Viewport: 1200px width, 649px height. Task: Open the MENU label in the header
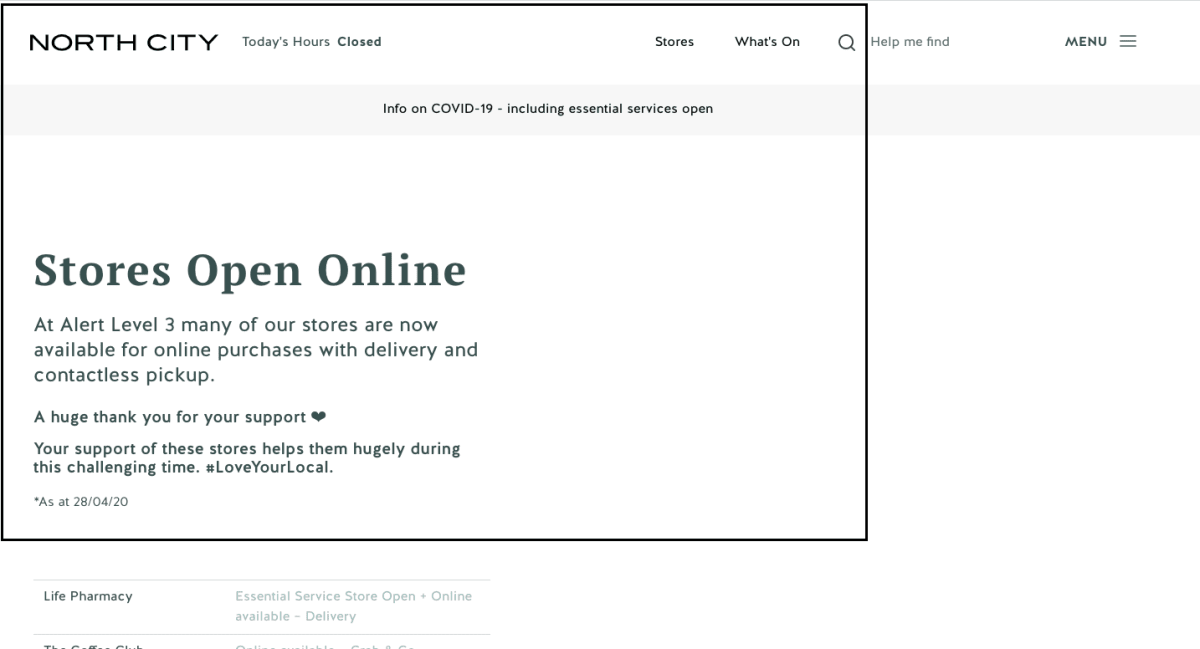(x=1086, y=42)
